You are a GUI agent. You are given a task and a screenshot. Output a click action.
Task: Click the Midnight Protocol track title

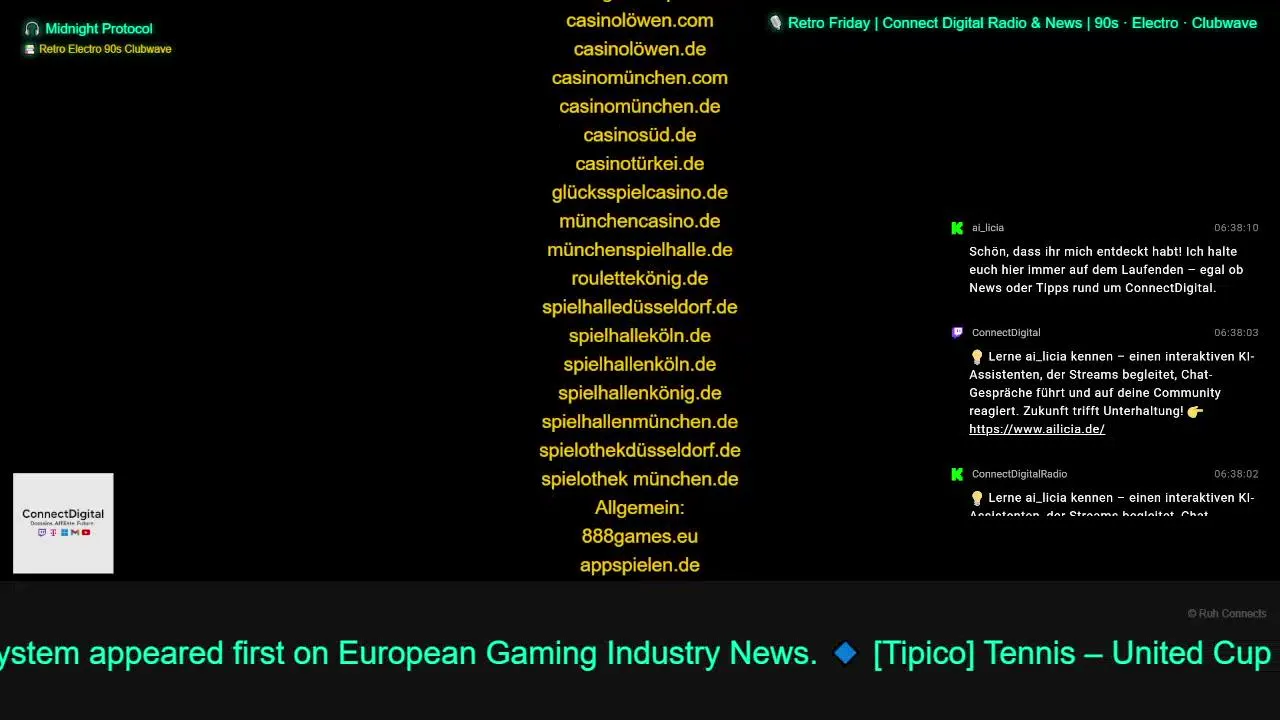pyautogui.click(x=99, y=29)
